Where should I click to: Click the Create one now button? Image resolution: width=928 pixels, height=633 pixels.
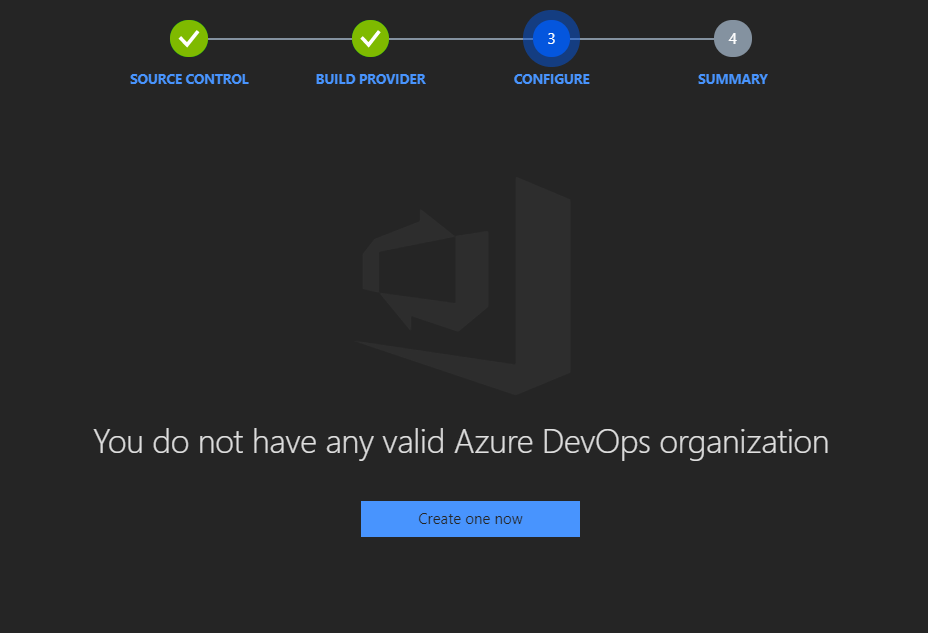[x=470, y=518]
